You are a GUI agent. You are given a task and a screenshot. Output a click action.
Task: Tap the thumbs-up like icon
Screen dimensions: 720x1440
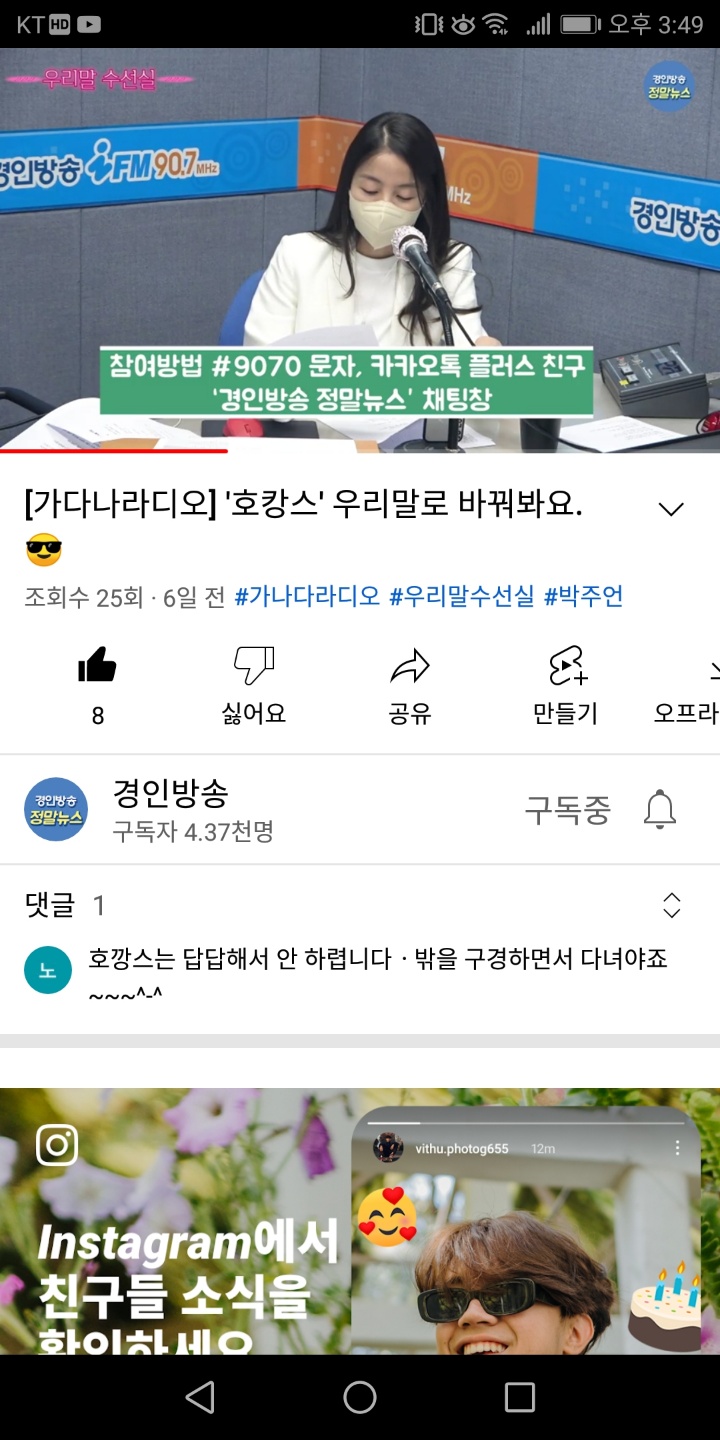[x=97, y=665]
